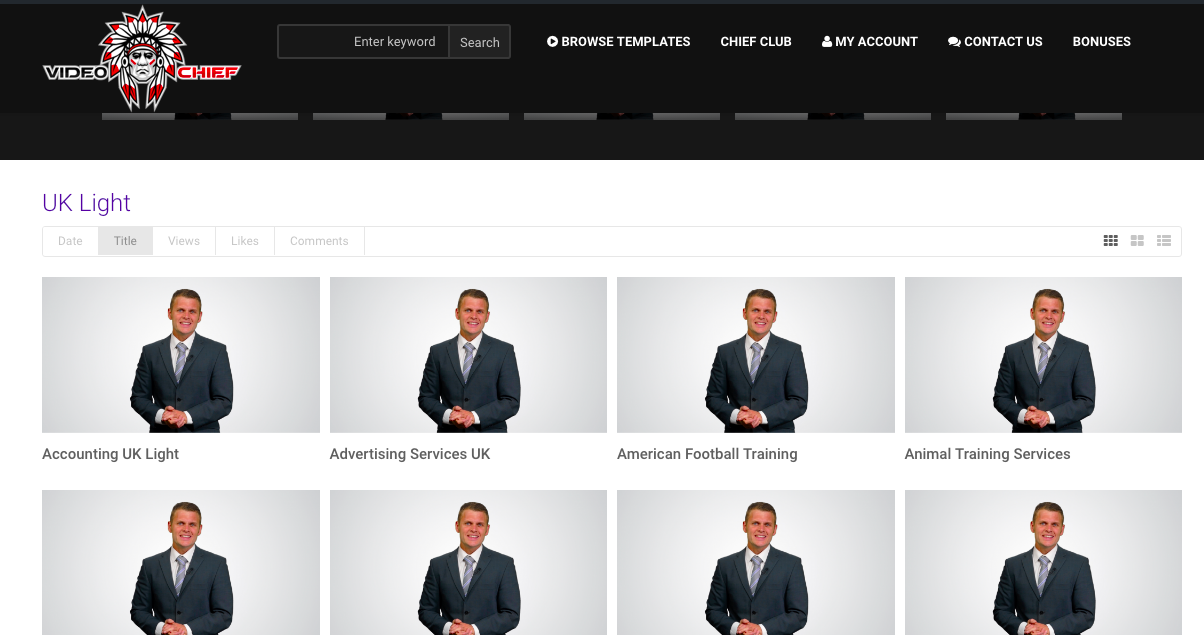Open Browse Templates menu
1204x635 pixels.
[619, 42]
